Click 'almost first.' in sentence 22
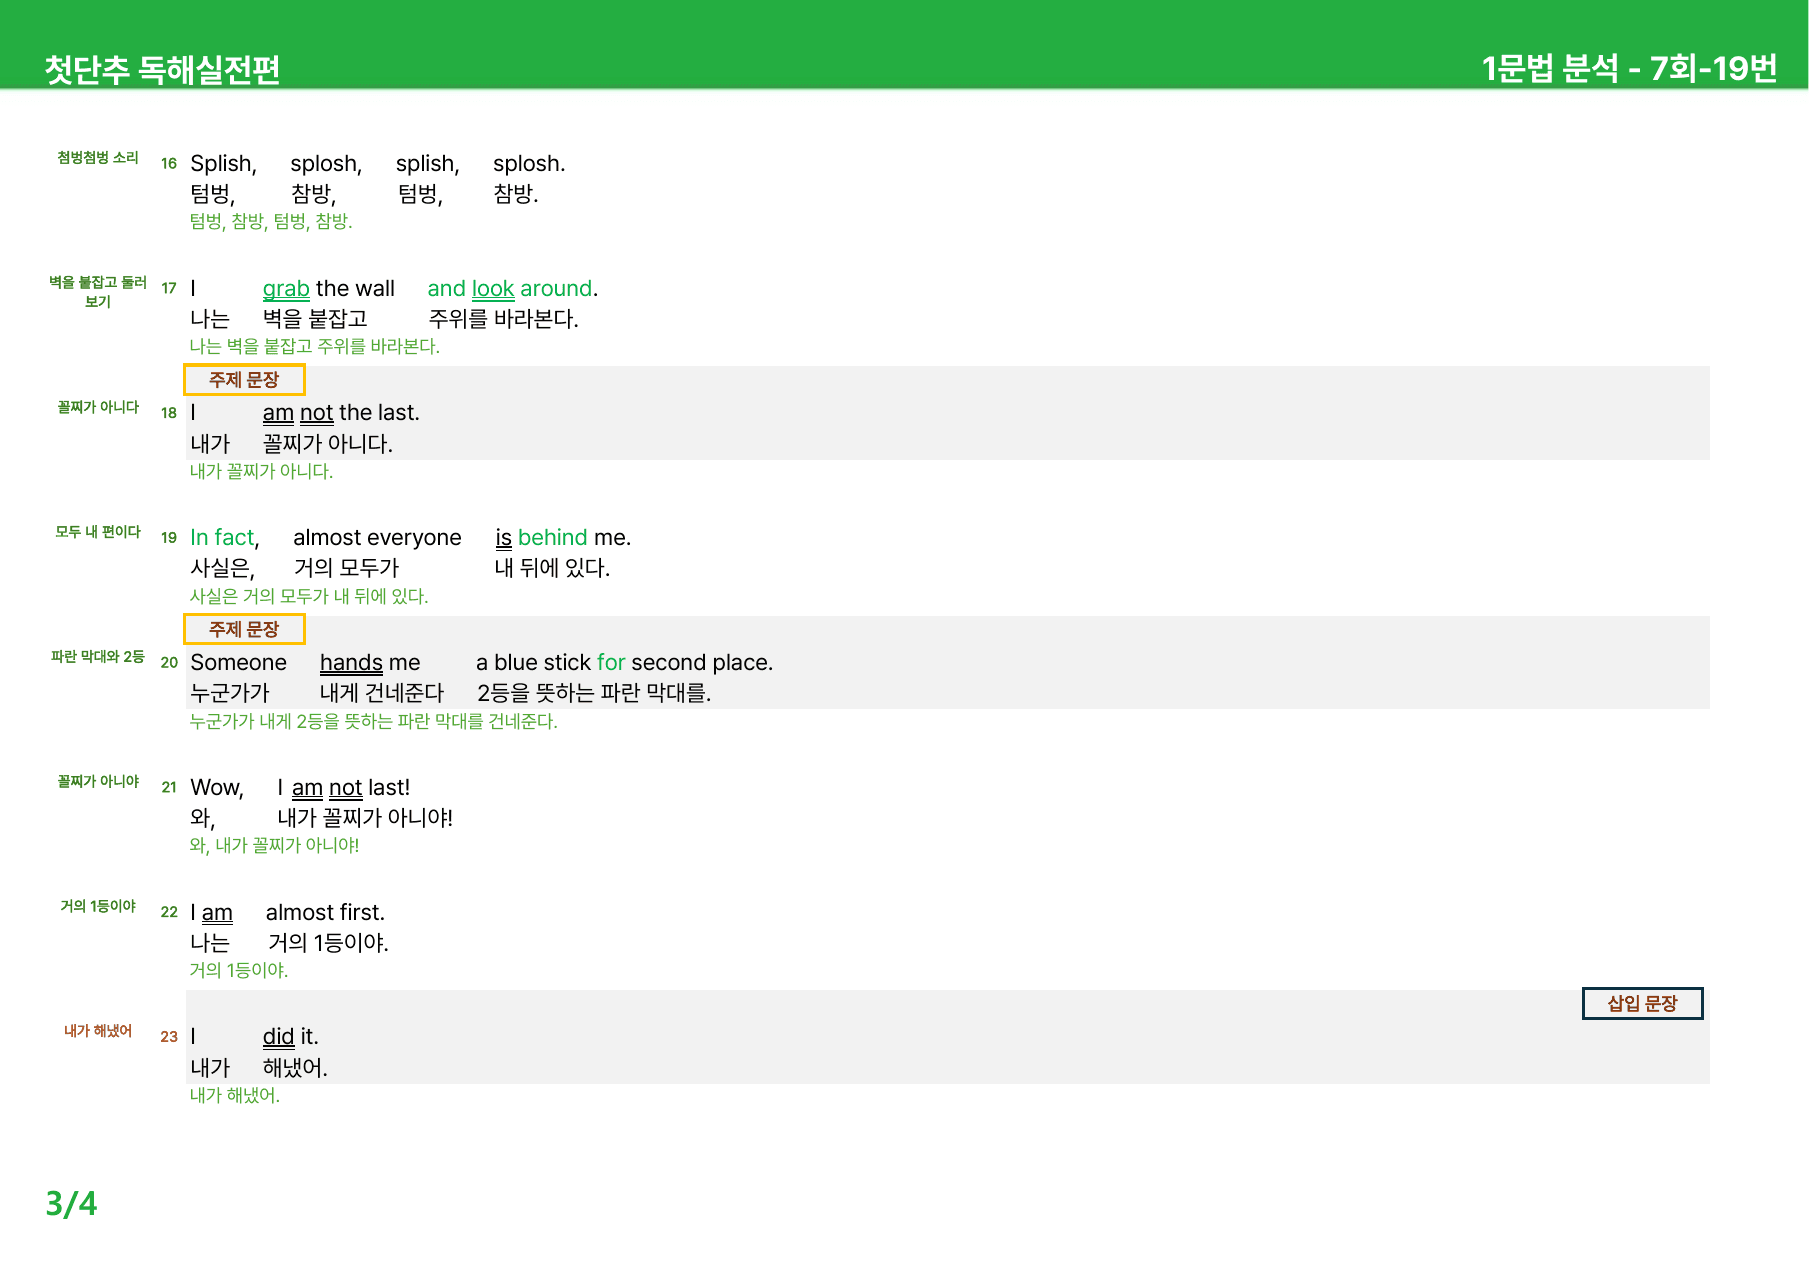This screenshot has height=1279, width=1809. [x=325, y=913]
